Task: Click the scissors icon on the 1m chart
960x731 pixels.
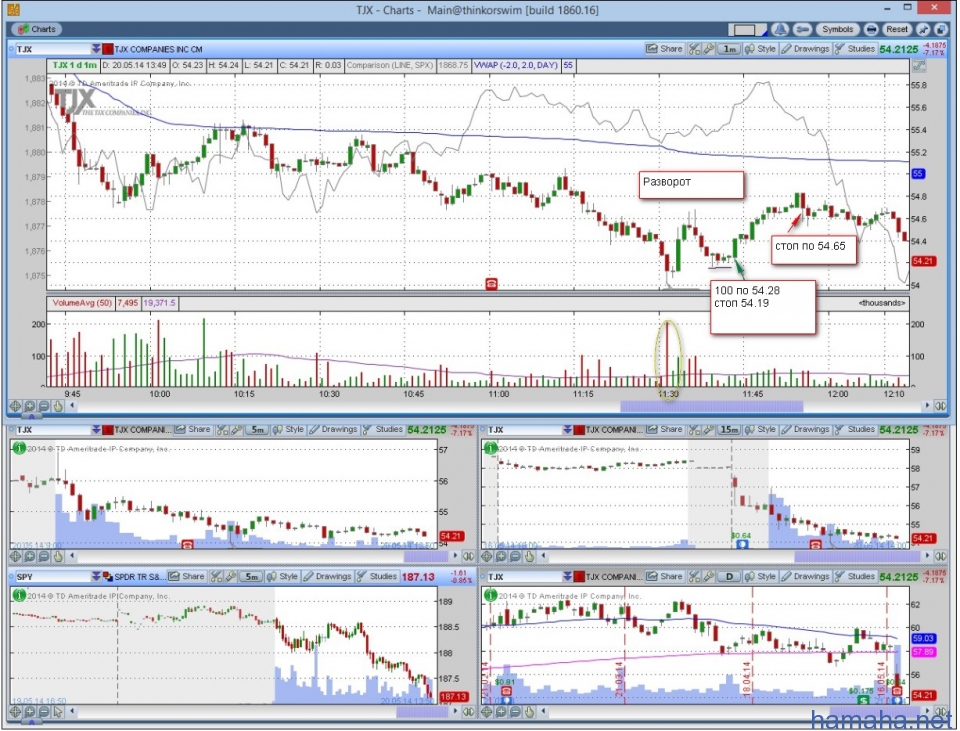Action: (694, 49)
